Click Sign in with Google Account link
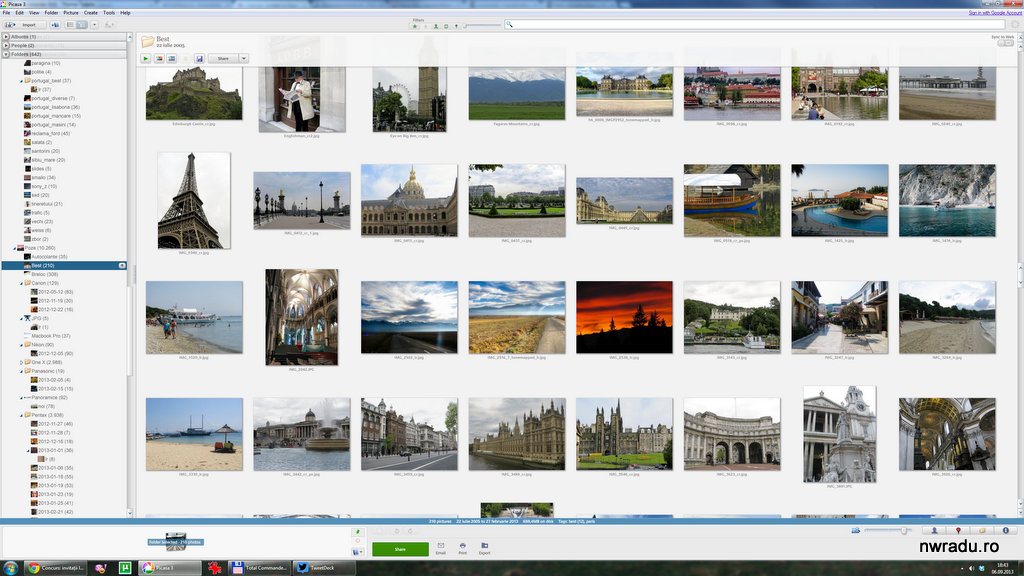Screen dimensions: 1024x576 tap(995, 12)
